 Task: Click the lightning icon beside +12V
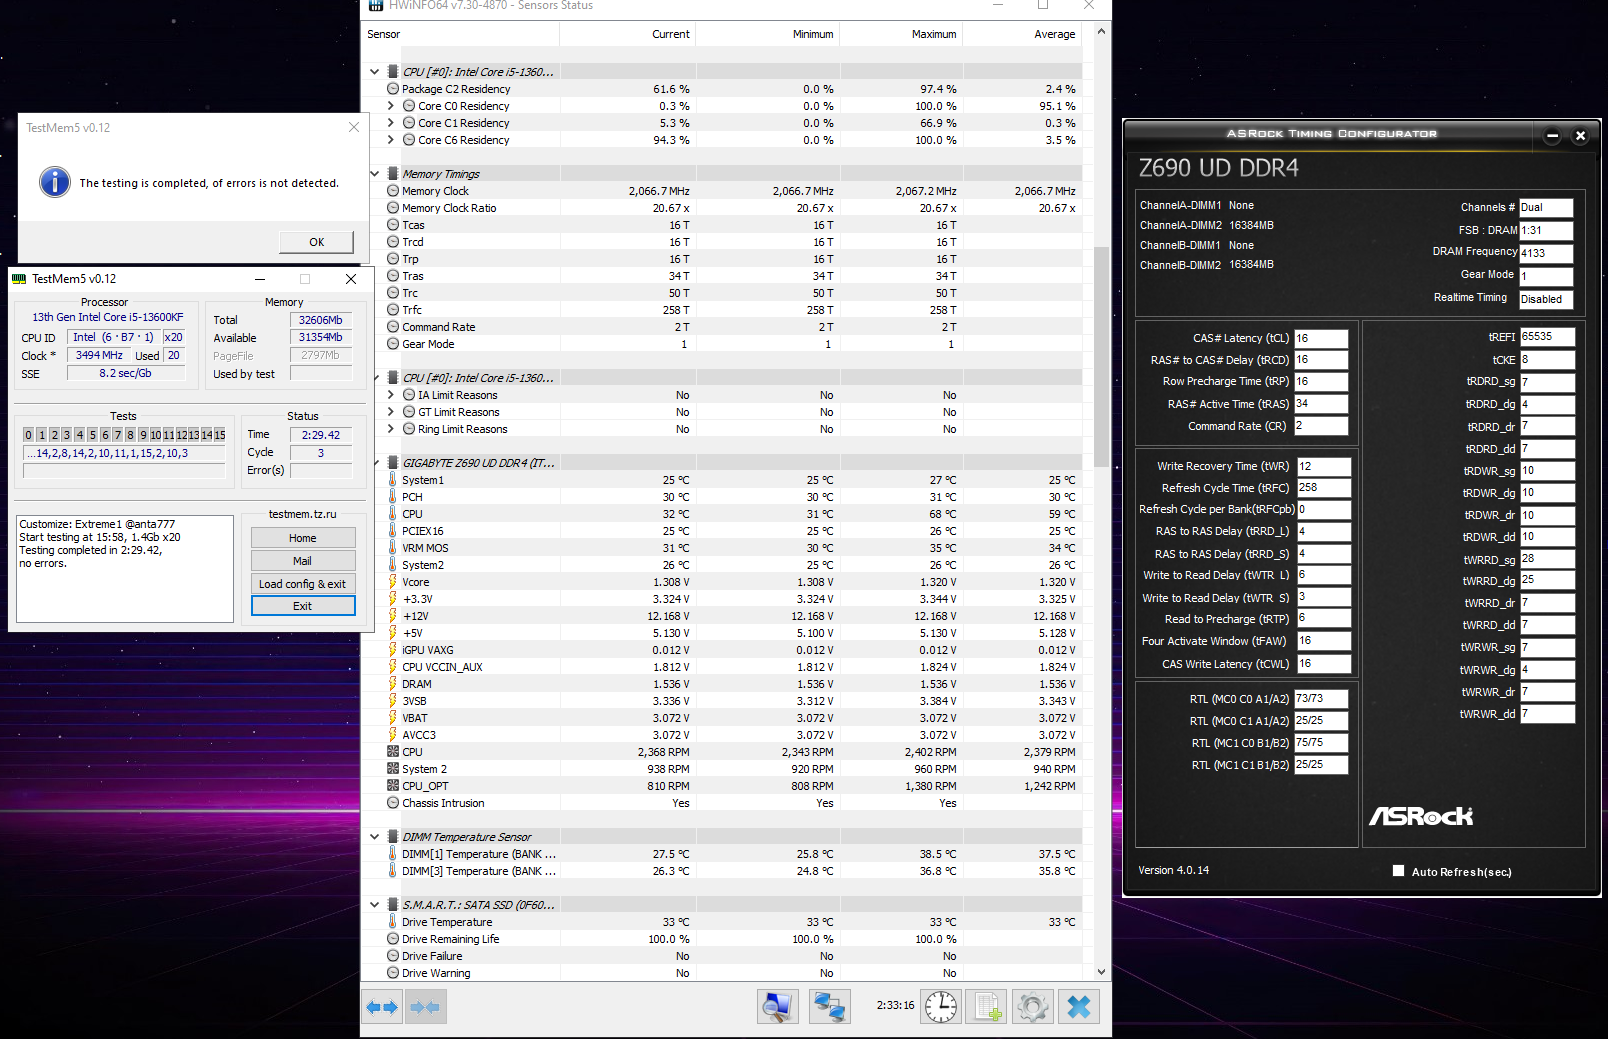(393, 616)
